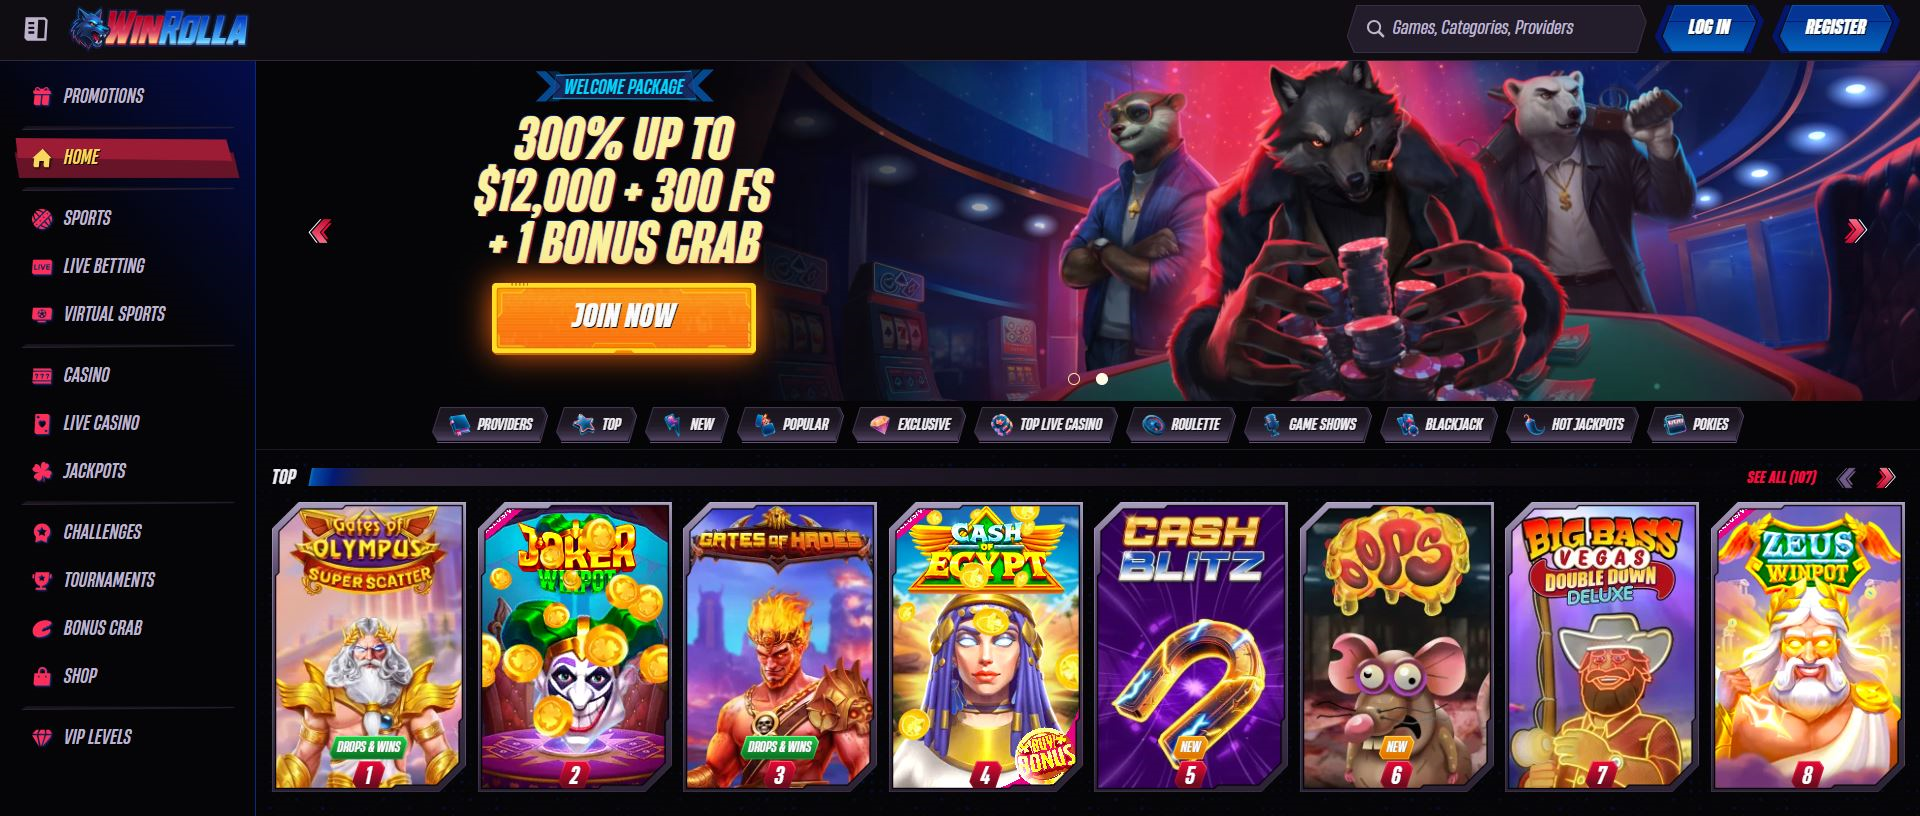View VIP Levels diamond icon

(41, 737)
